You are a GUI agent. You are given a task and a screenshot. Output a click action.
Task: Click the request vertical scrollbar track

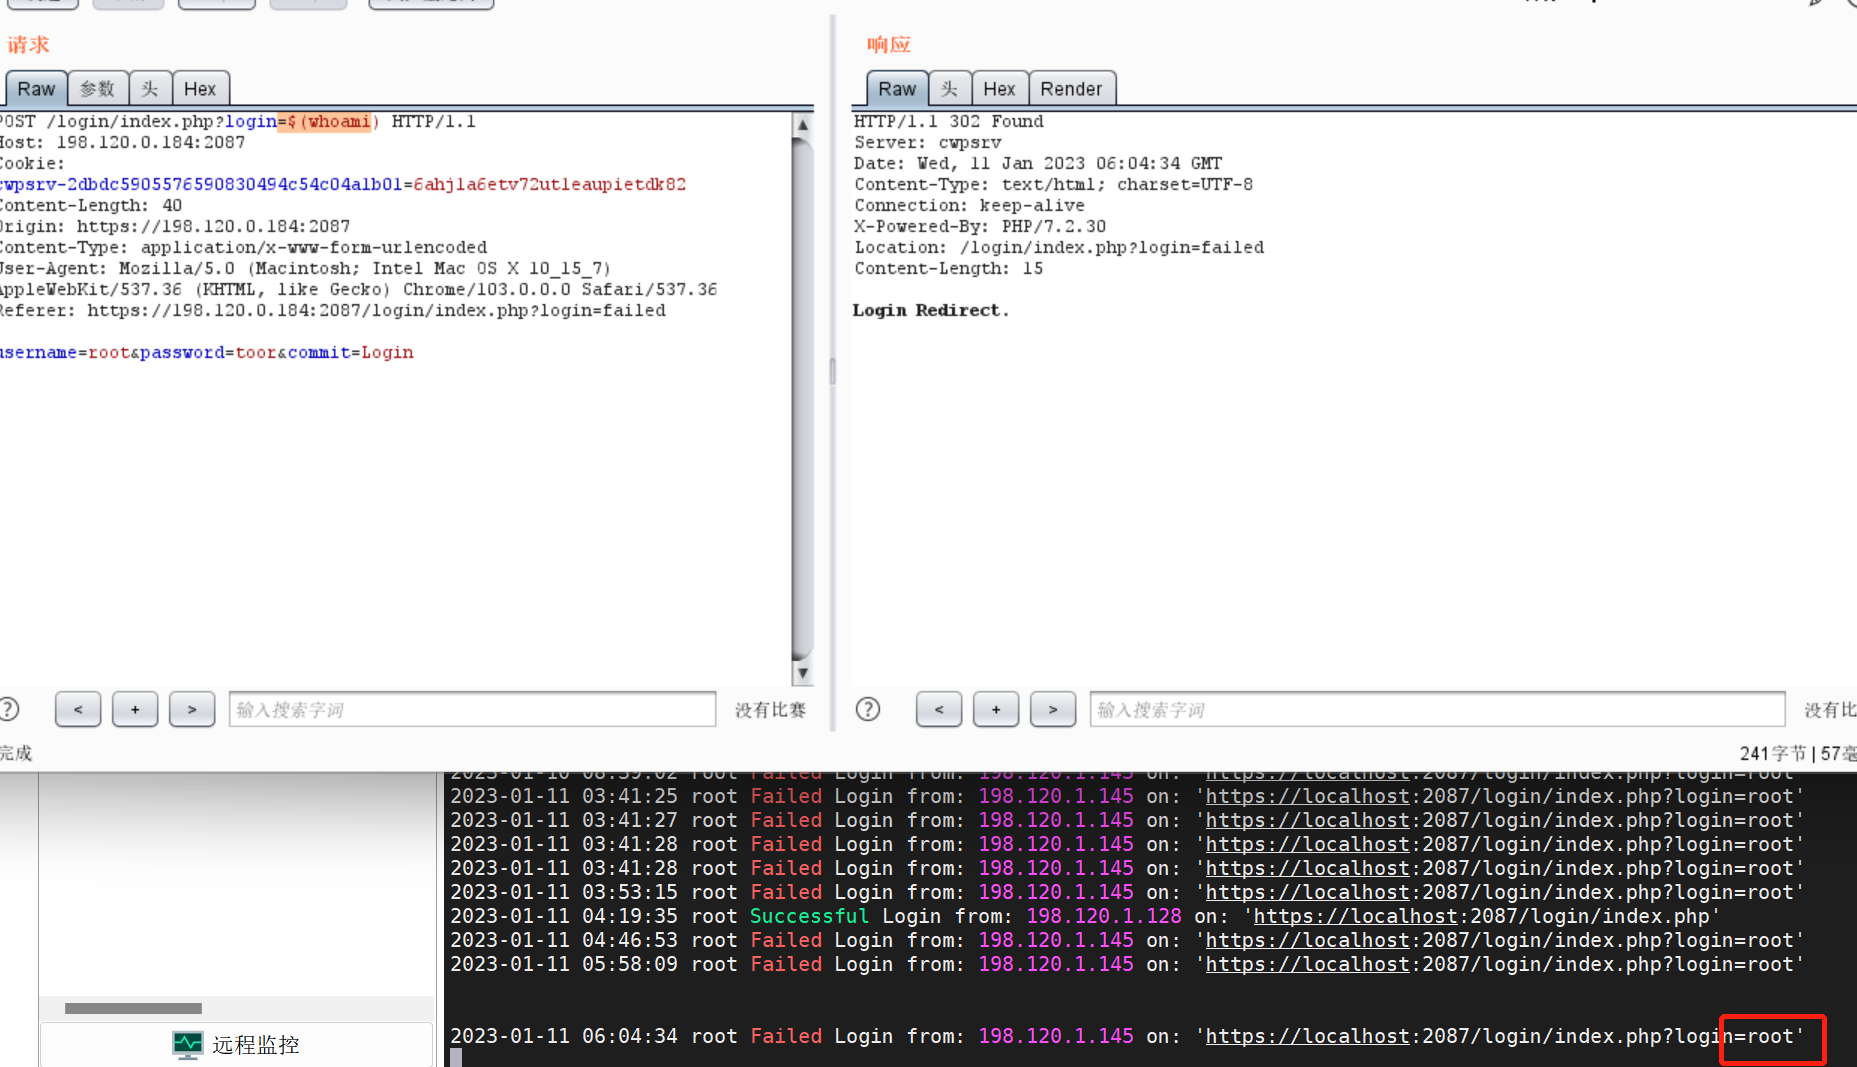[x=802, y=400]
